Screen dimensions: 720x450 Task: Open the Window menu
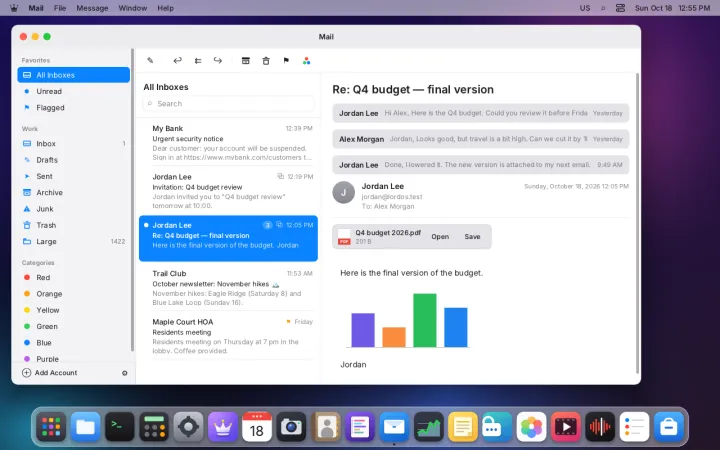[x=133, y=8]
